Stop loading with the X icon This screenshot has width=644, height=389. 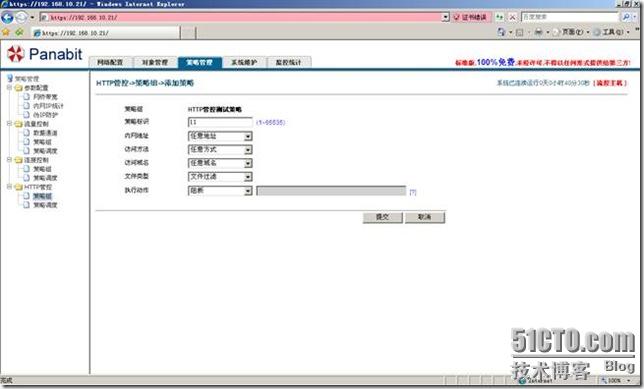coord(513,17)
